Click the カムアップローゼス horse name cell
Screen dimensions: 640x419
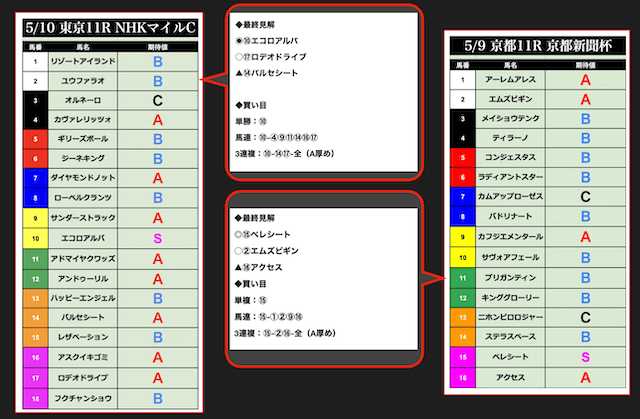[x=510, y=197]
